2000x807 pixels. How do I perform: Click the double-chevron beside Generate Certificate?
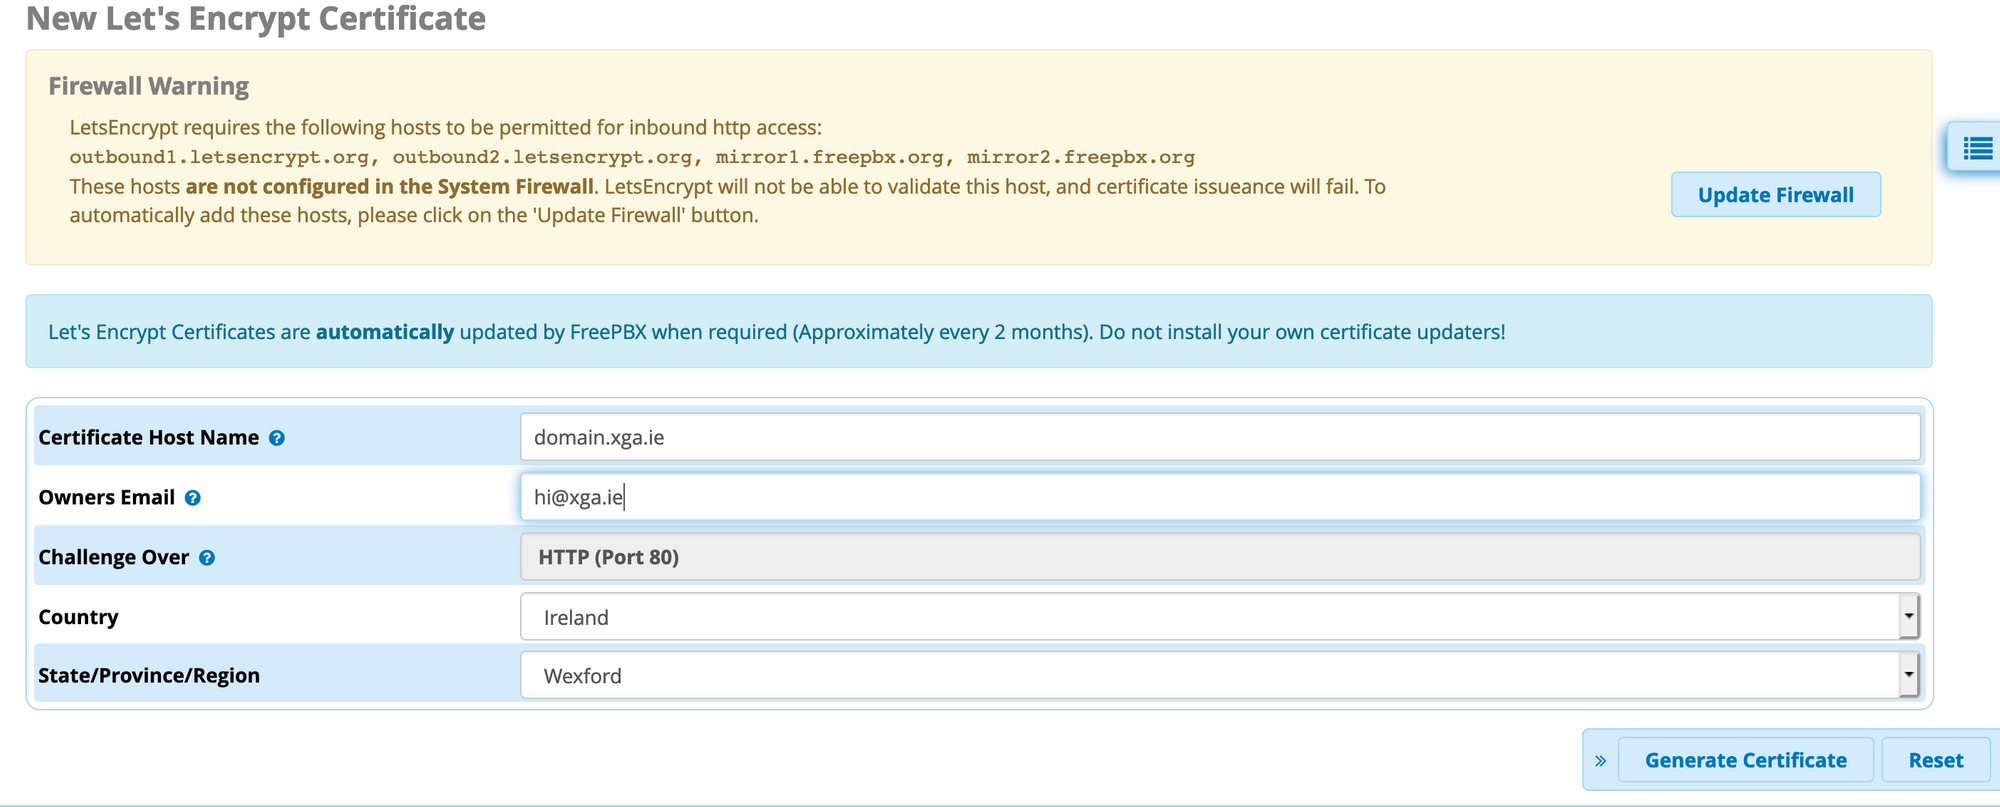pos(1600,761)
